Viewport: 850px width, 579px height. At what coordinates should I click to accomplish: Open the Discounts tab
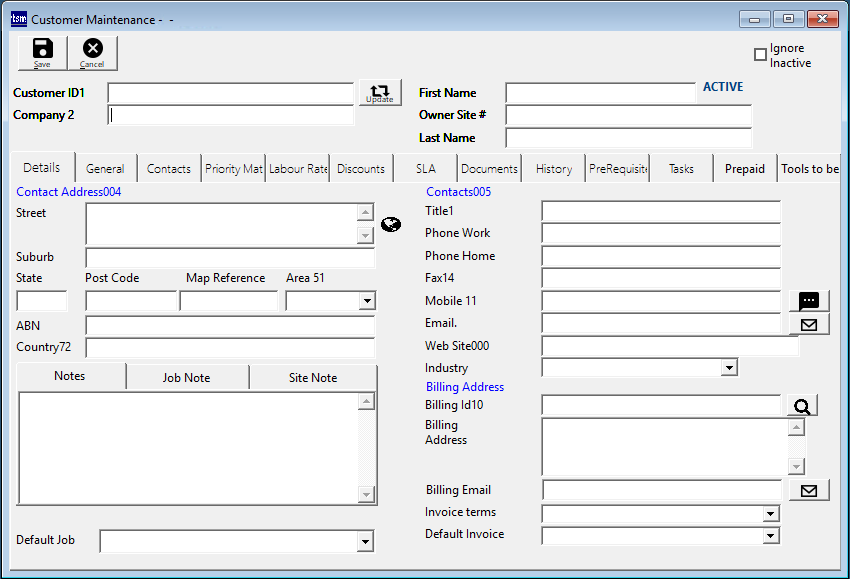361,169
